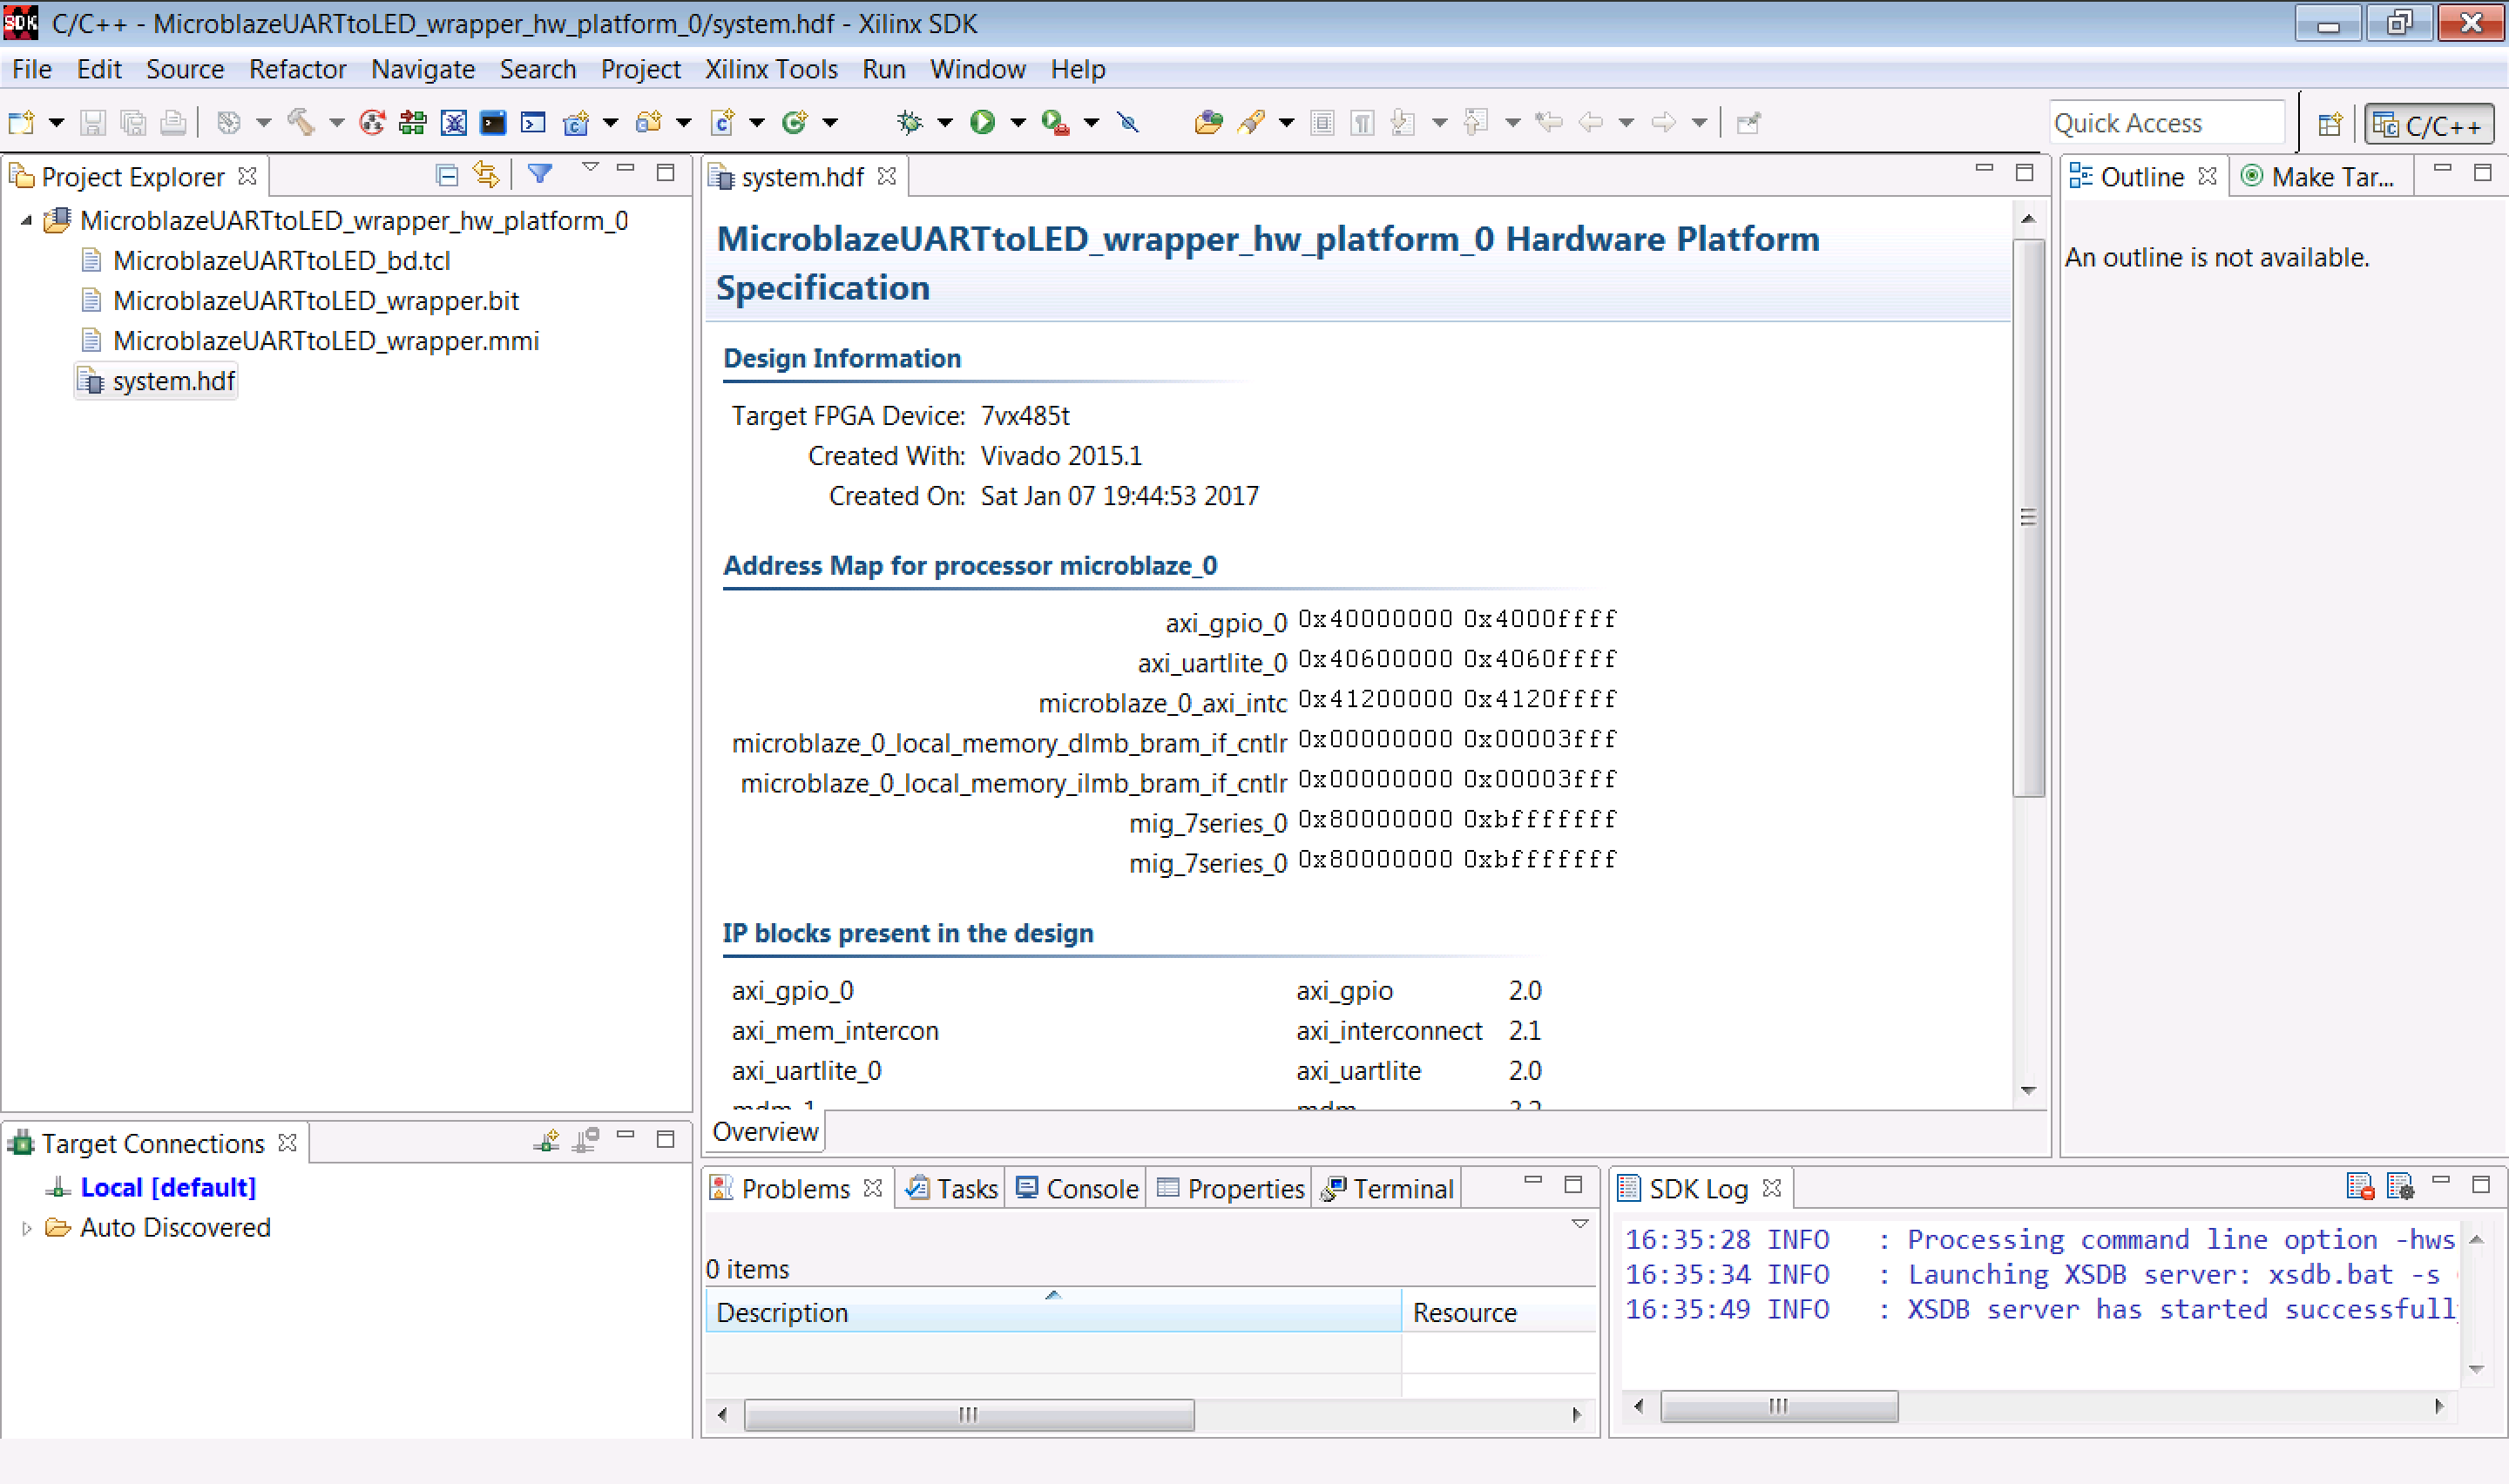The image size is (2509, 1484).
Task: Select MicroblazeUARTtoLED_wrapper.bit file
Action: [316, 301]
